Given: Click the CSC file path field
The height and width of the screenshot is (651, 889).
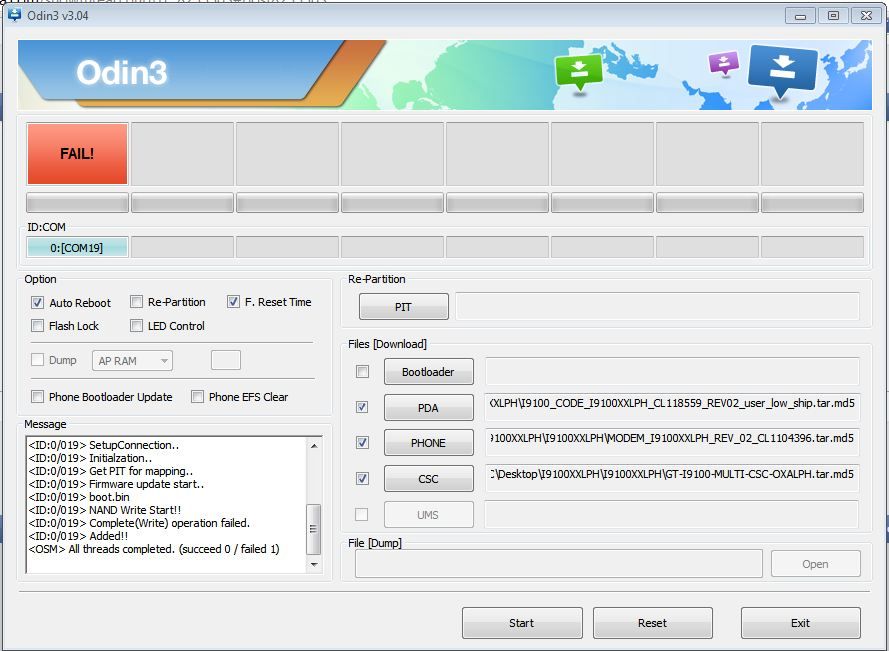Looking at the screenshot, I should (672, 478).
